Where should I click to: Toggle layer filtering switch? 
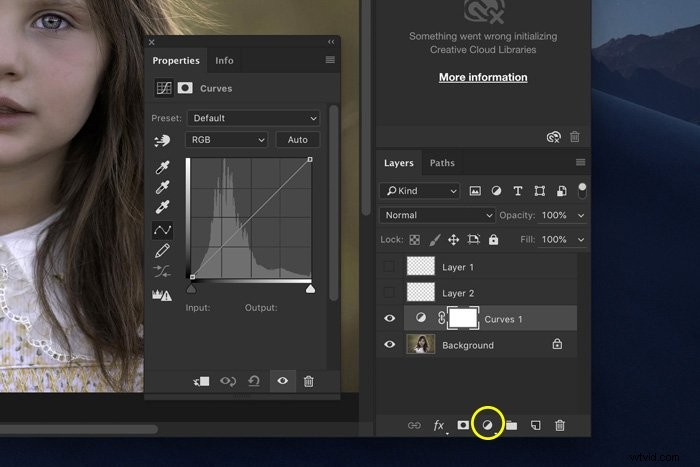[582, 191]
